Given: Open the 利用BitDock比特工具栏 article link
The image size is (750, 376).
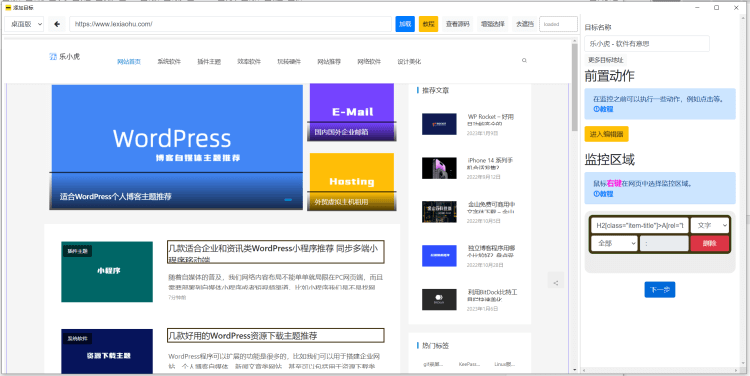Looking at the screenshot, I should coord(493,295).
